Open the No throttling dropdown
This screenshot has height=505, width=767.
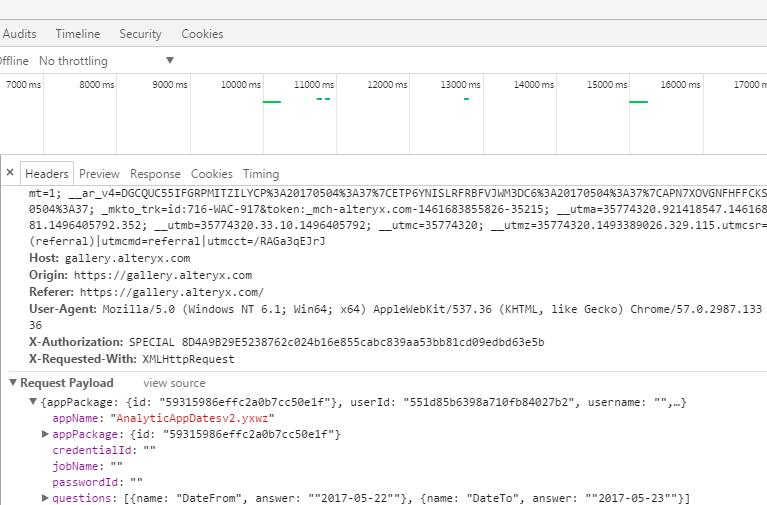tap(107, 61)
